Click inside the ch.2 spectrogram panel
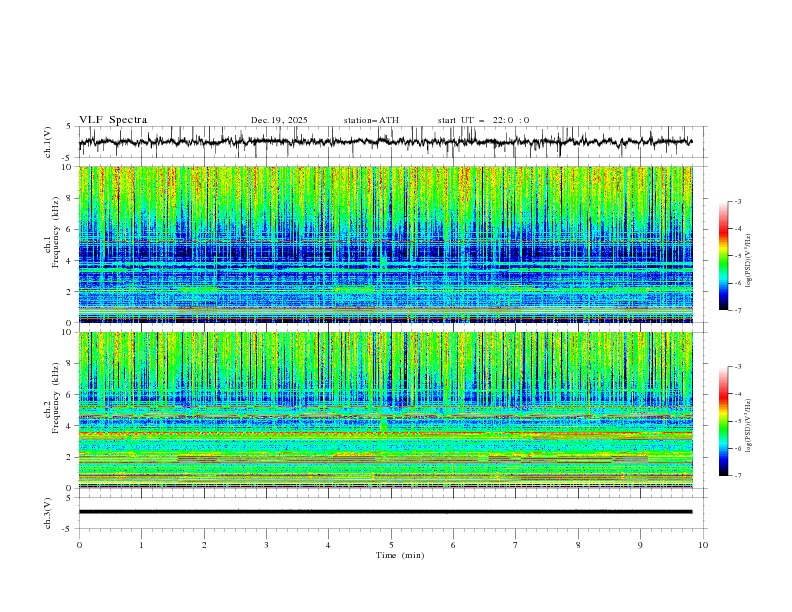 385,410
